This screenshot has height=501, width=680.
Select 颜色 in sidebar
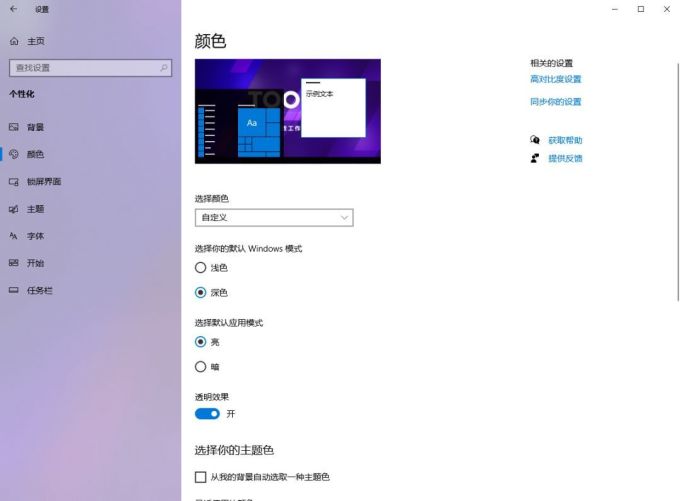pos(36,154)
